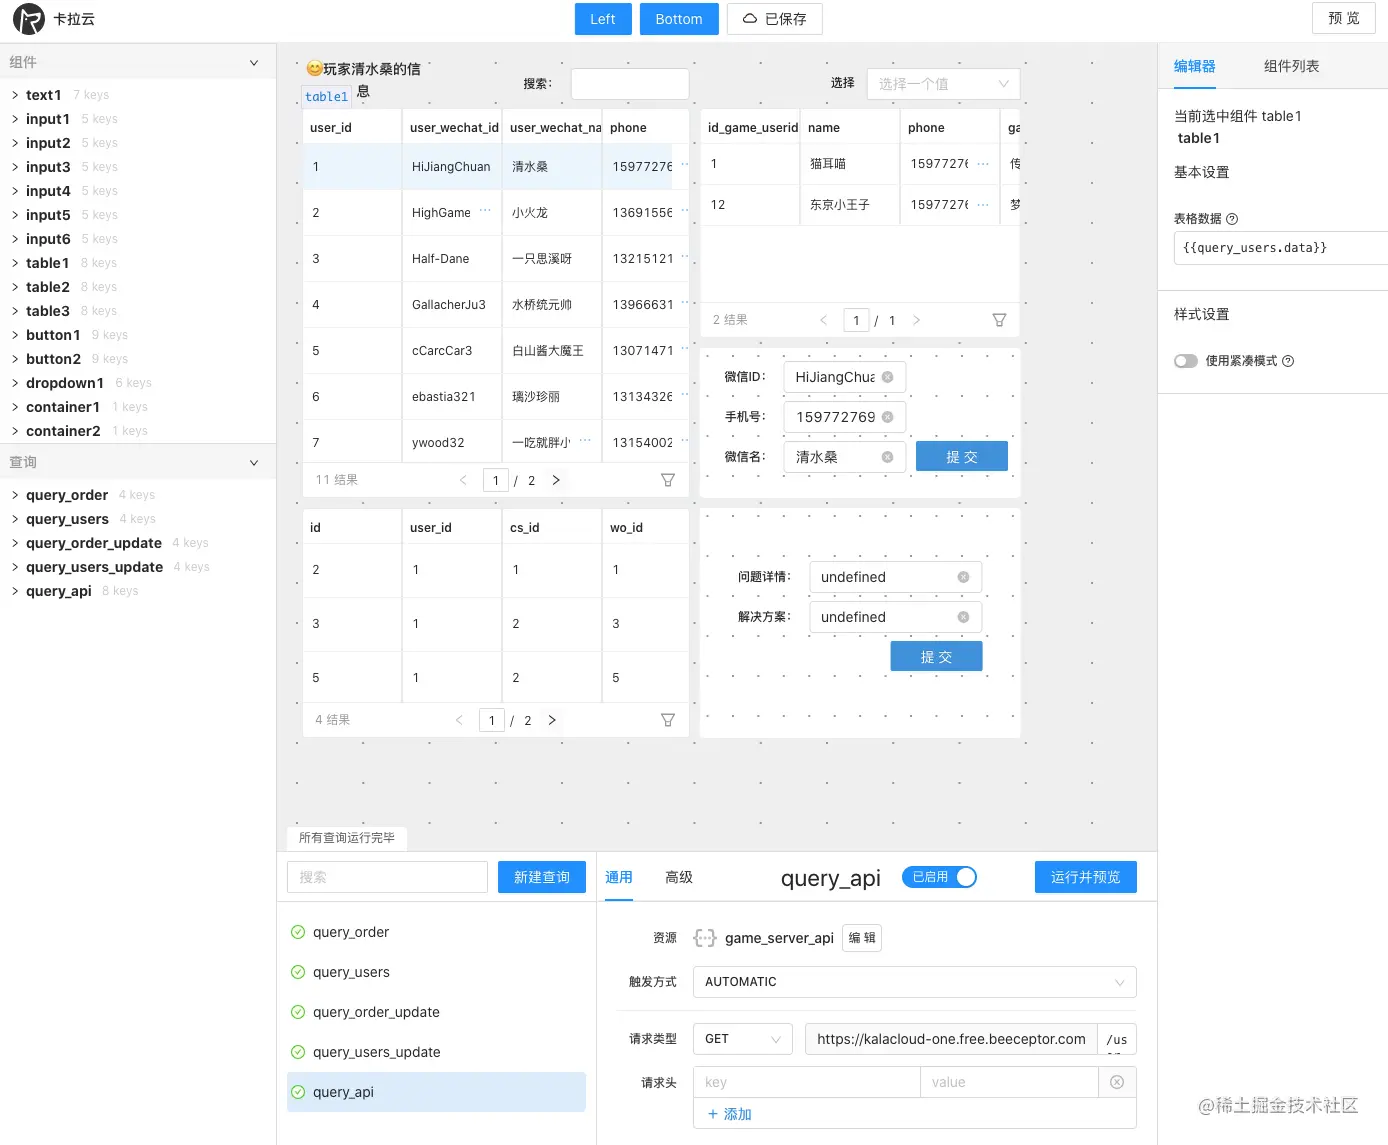Go to next page of 2 结果 table
Viewport: 1388px width, 1145px height.
916,320
